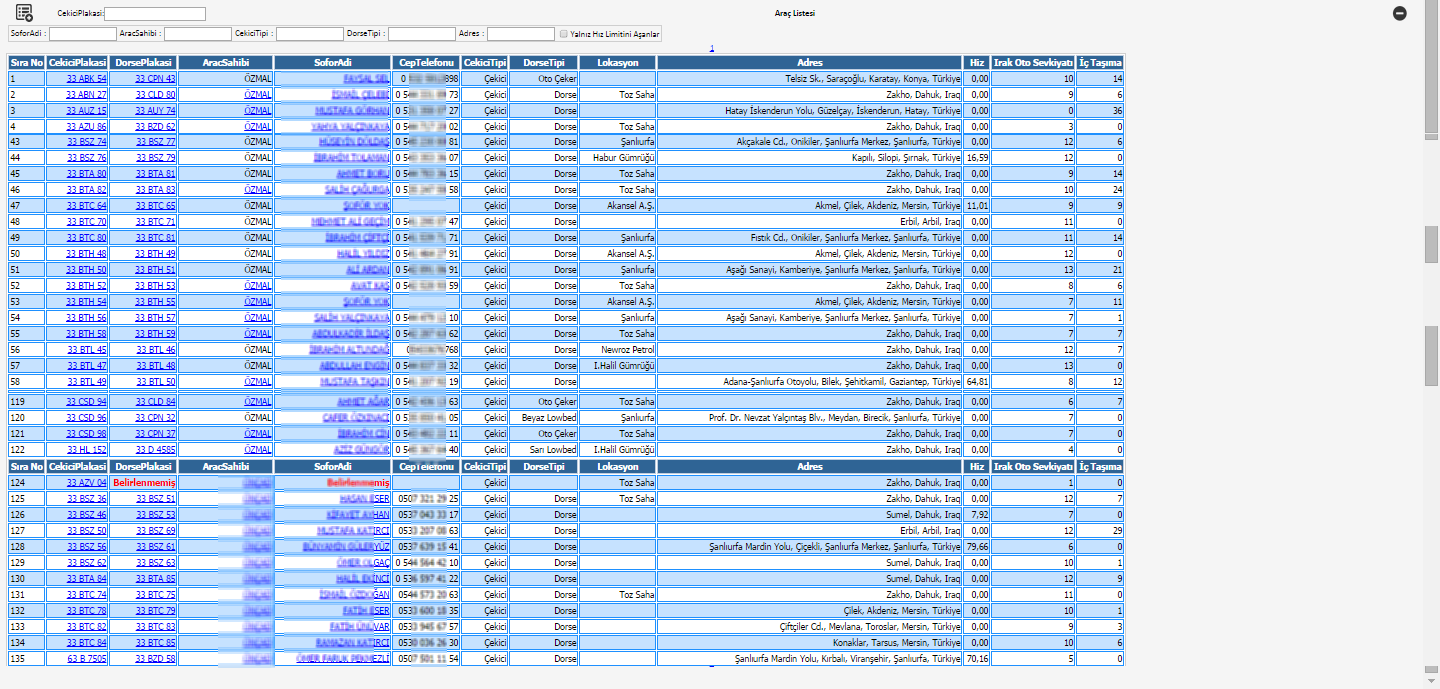
Task: Select address Telsiz Sk., Saraçoğlu, Karatay, Konya
Action: [872, 78]
